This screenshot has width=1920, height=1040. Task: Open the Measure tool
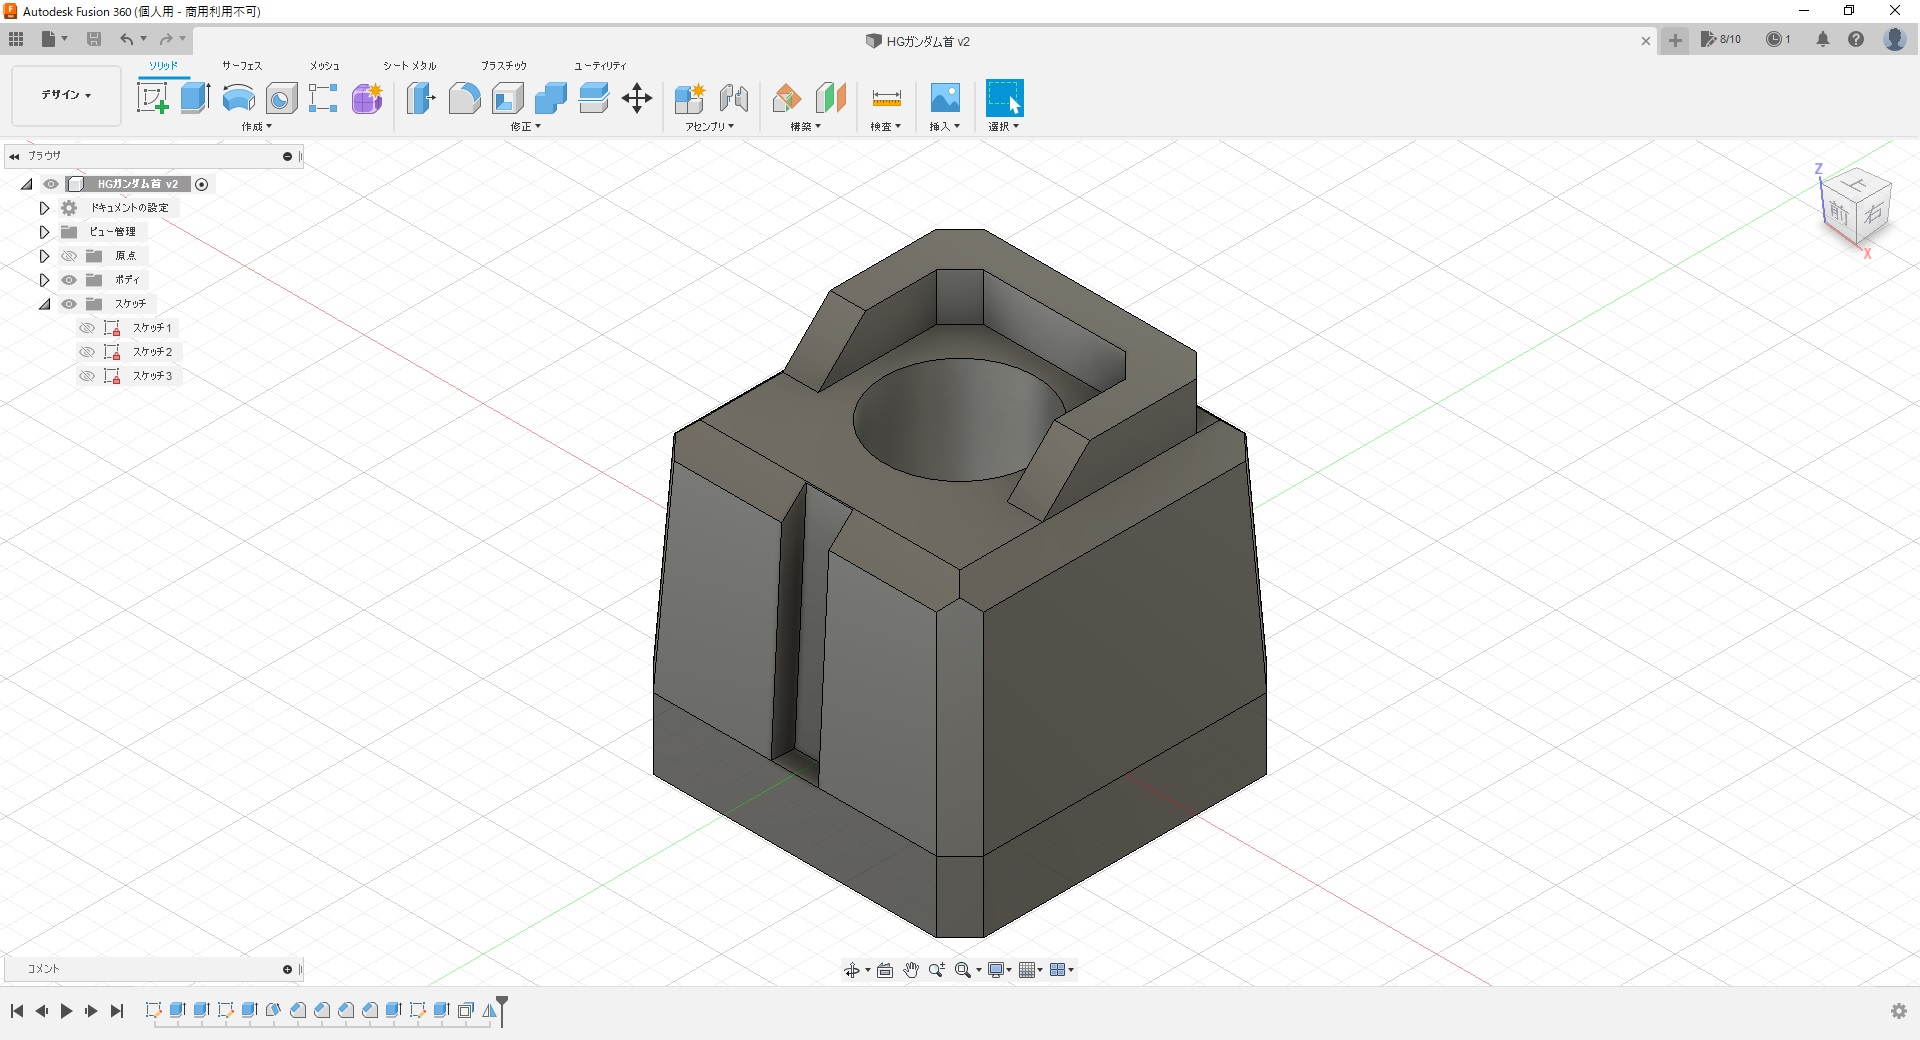click(x=886, y=98)
